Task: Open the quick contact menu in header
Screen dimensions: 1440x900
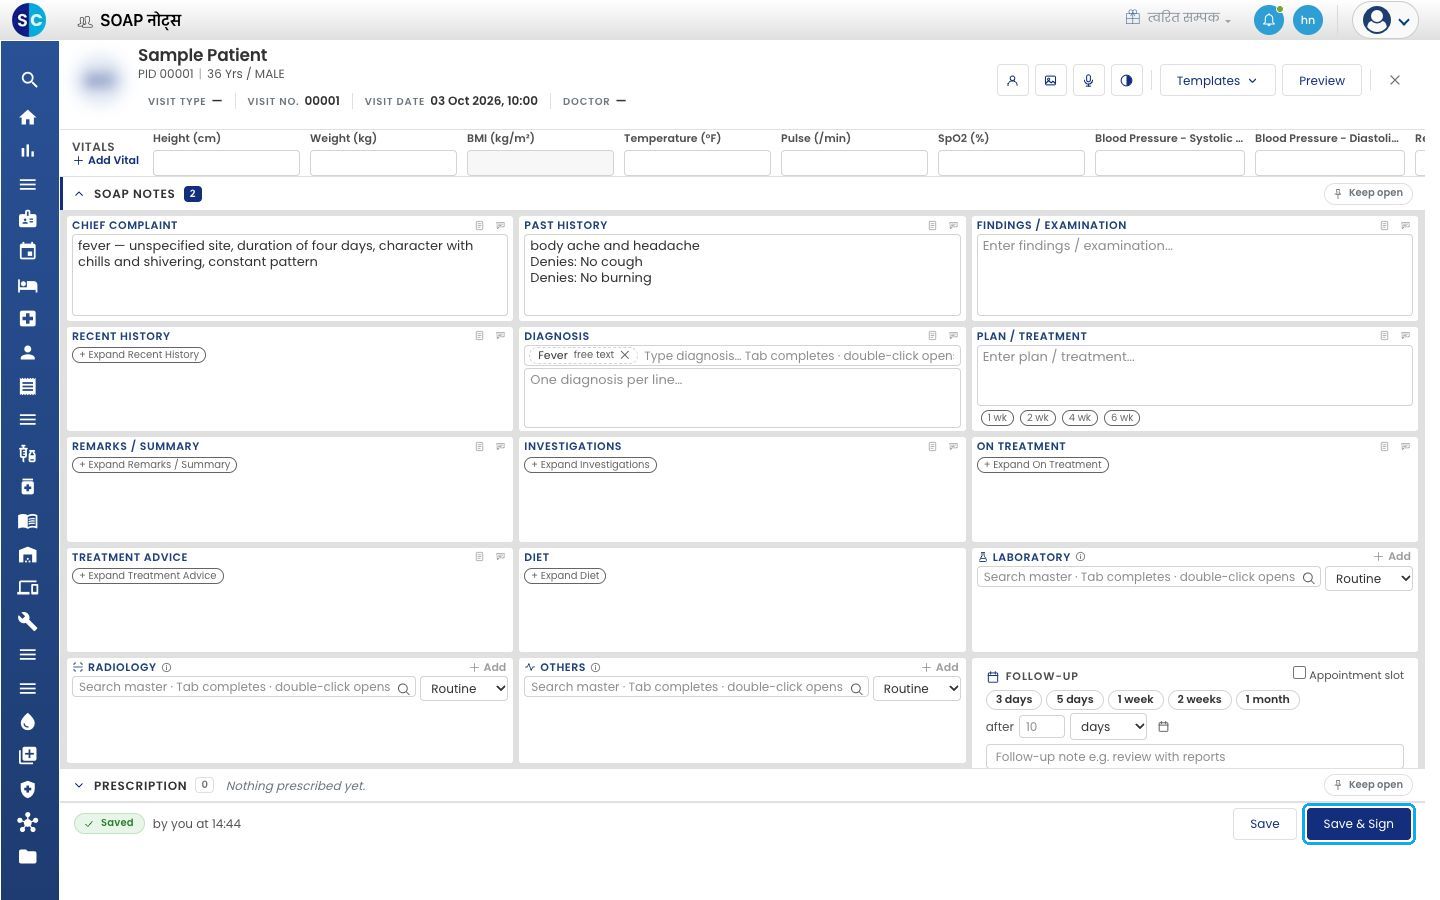Action: [x=1178, y=18]
